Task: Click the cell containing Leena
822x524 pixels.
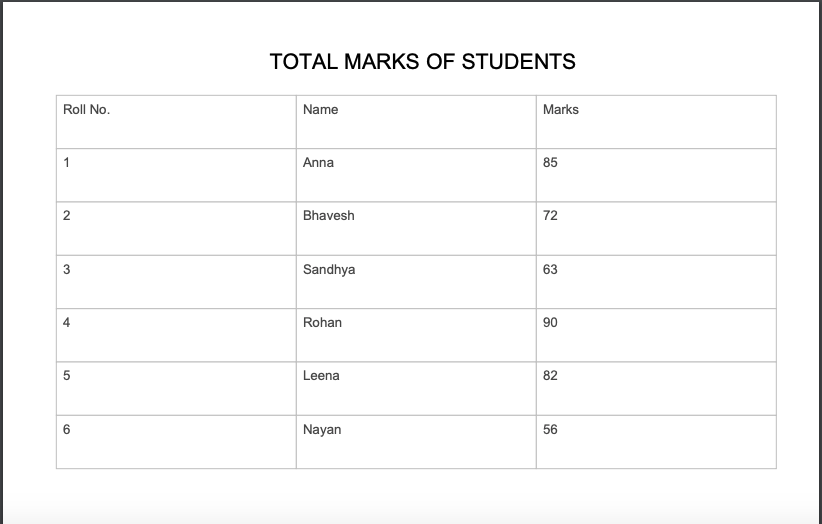Action: pyautogui.click(x=416, y=389)
